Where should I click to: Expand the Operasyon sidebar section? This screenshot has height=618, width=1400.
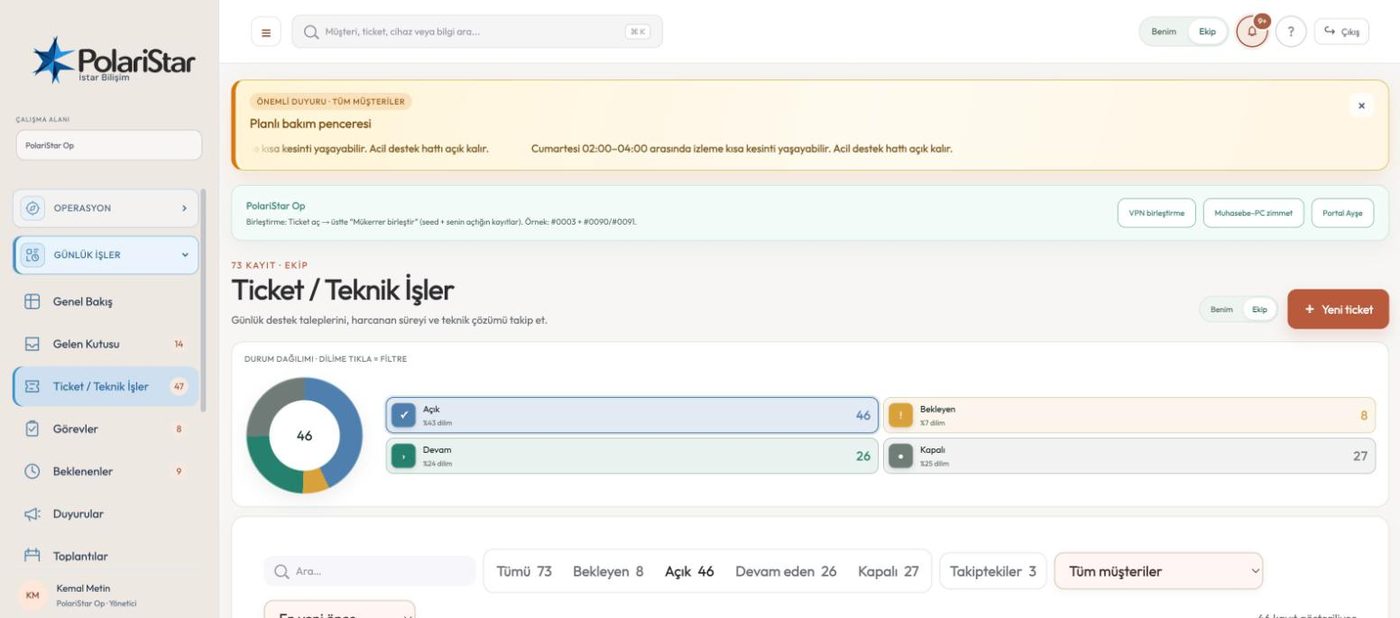(x=106, y=208)
